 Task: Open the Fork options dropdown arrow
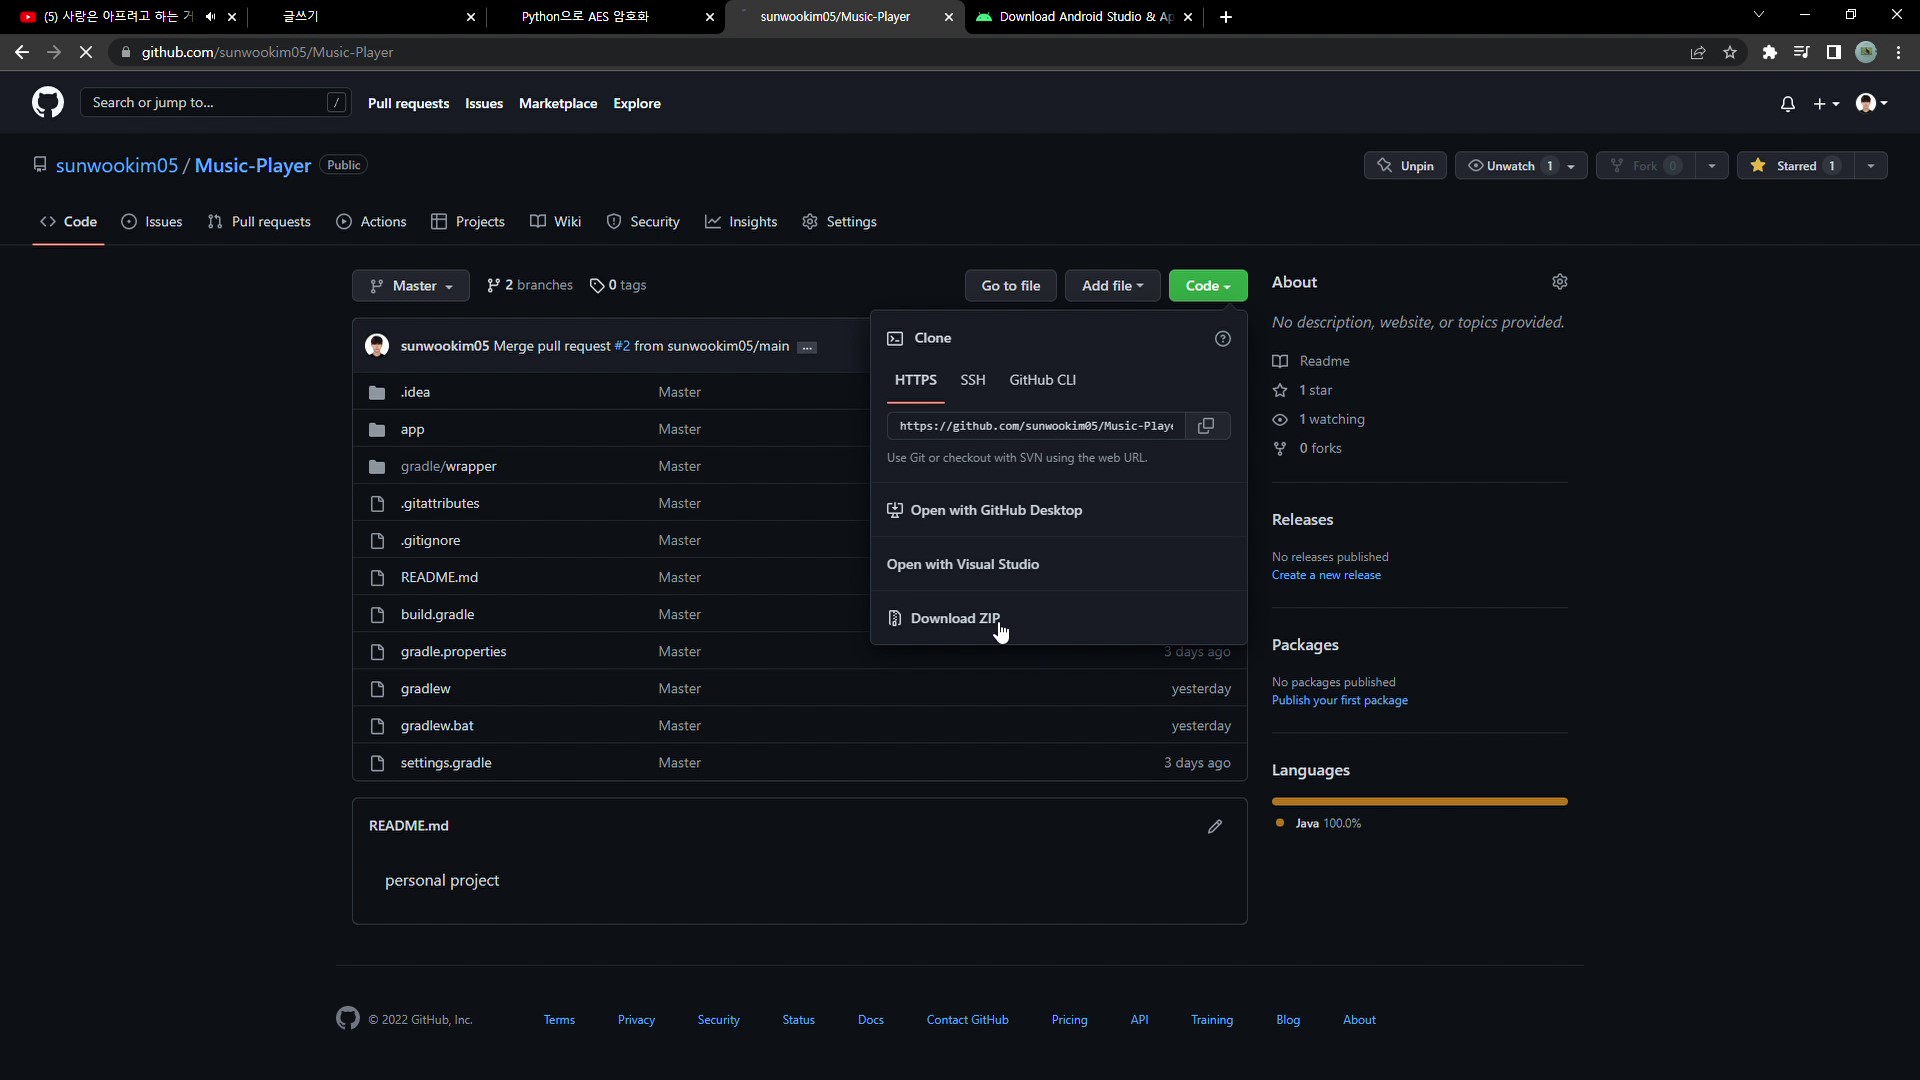(x=1712, y=166)
